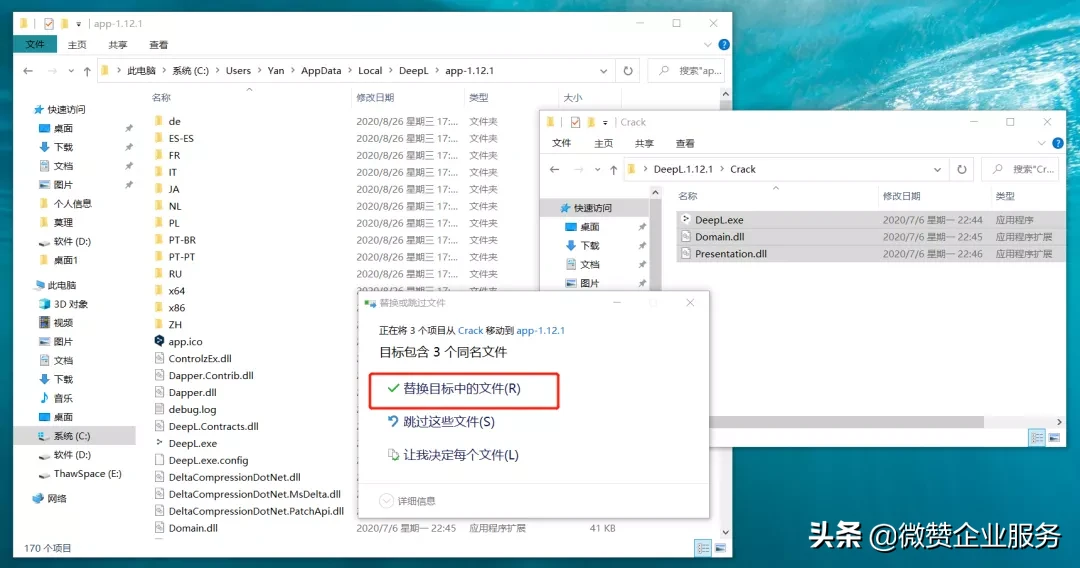Open 文件 tab in app-1.12.1 window

pos(35,45)
